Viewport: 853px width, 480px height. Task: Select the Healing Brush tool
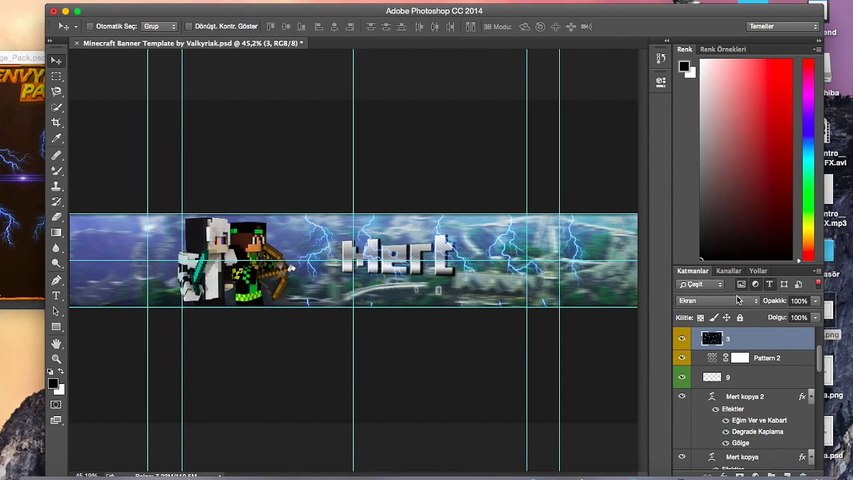tap(56, 155)
